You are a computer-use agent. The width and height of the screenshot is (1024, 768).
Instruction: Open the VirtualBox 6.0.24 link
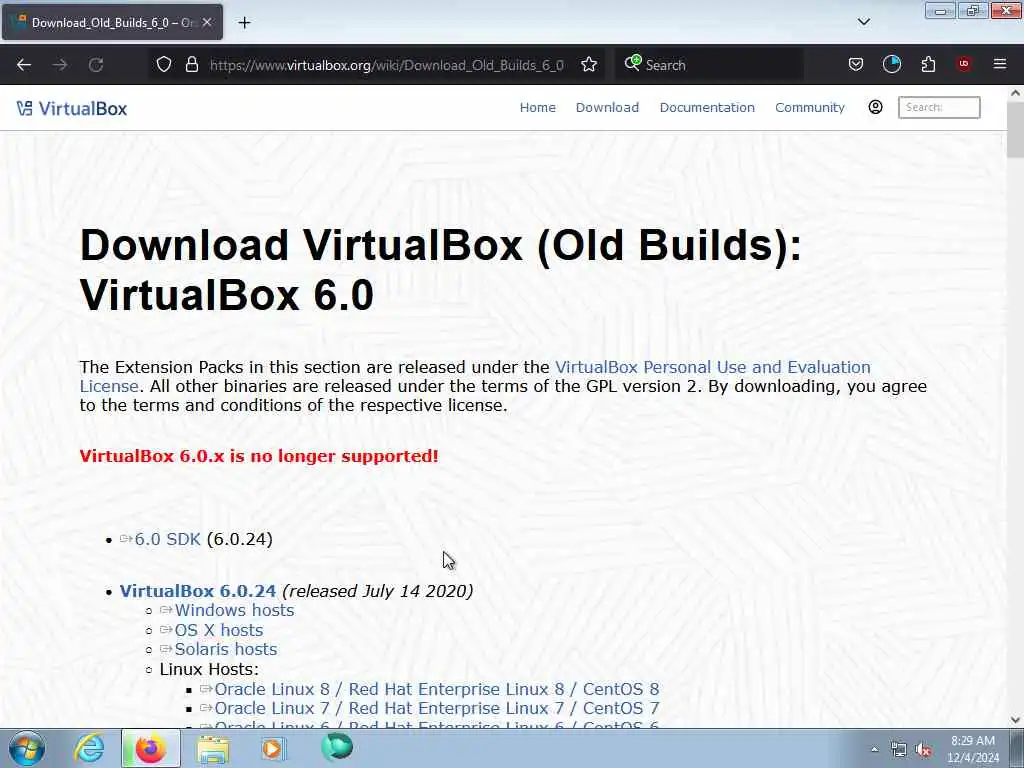(197, 591)
